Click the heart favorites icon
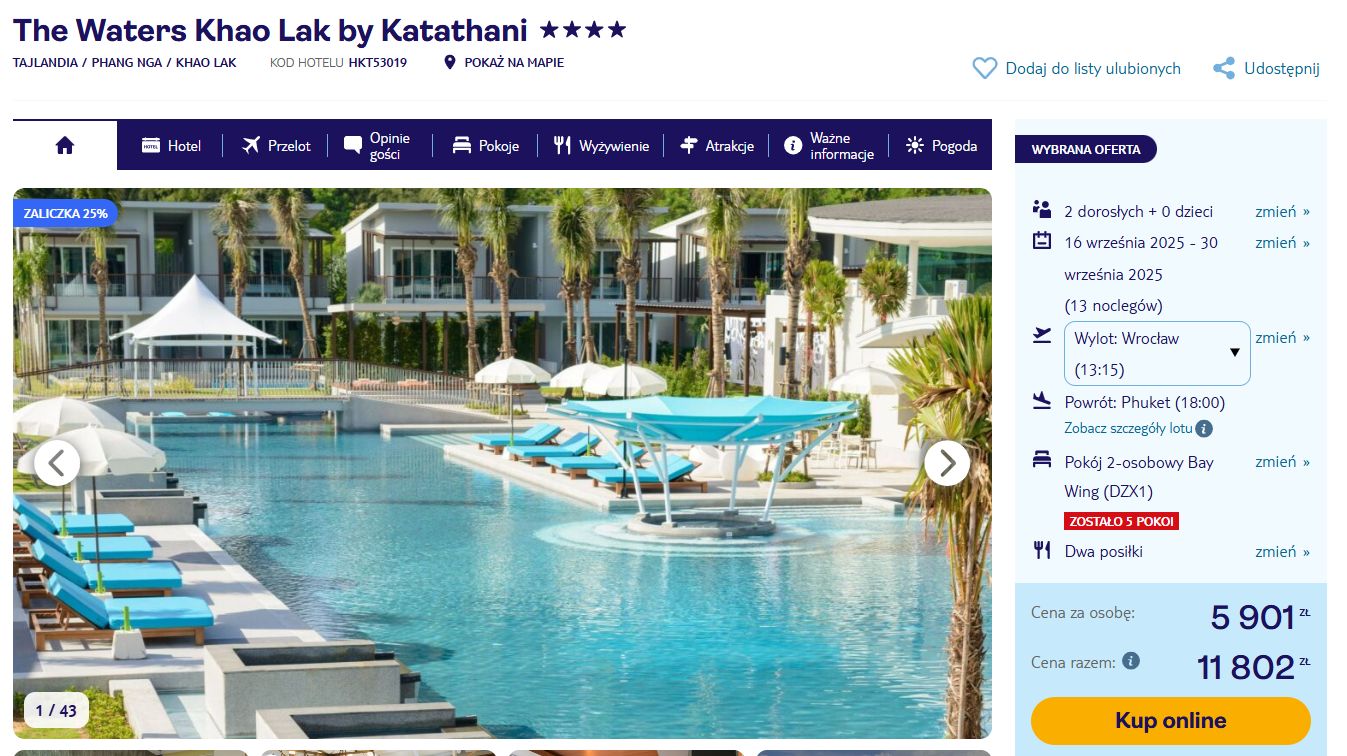 (985, 68)
